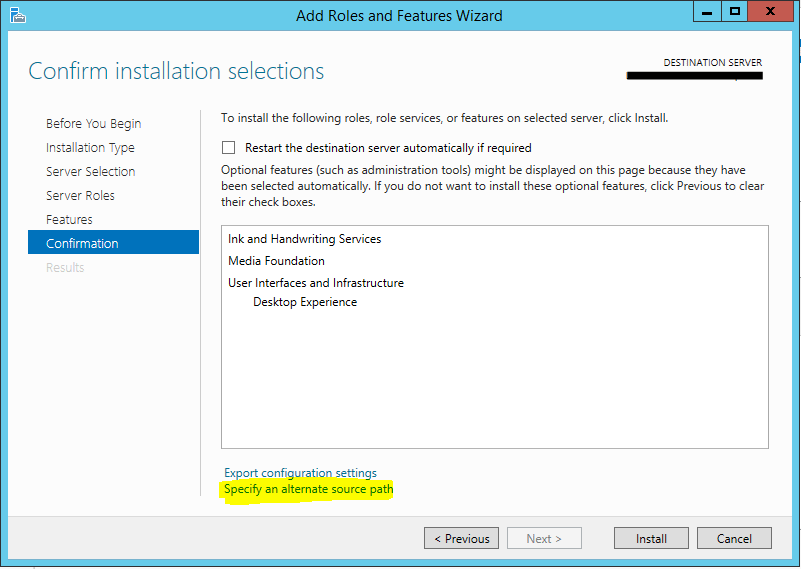Screen dimensions: 801x569
Task: Click Specify an alternate source path
Action: coord(308,490)
